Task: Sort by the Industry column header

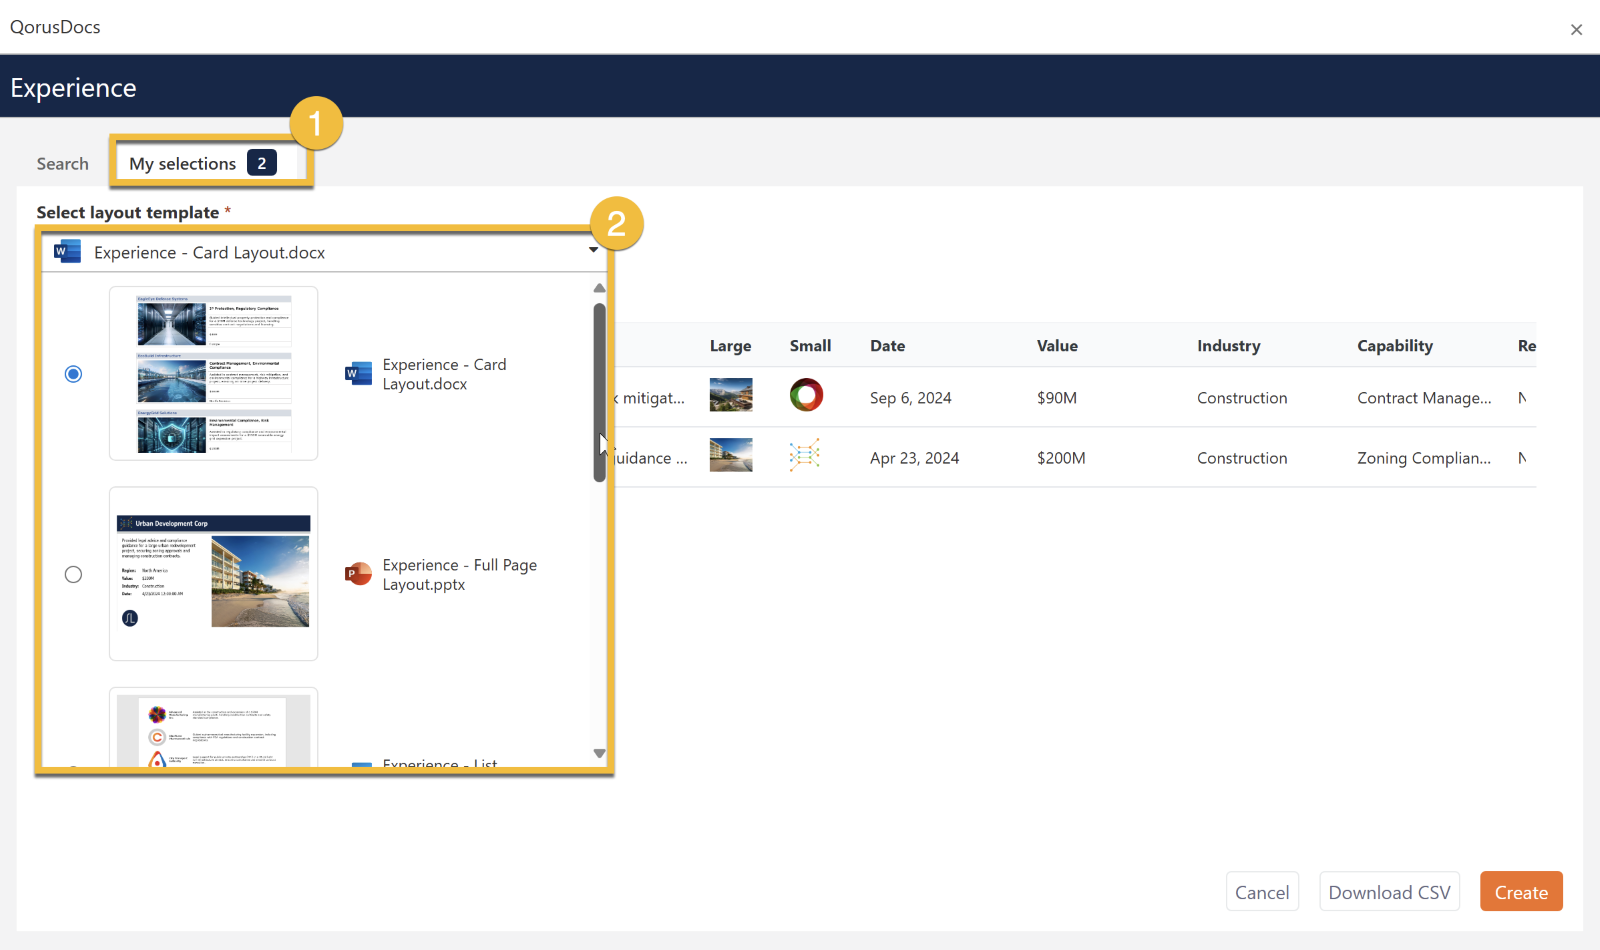Action: point(1228,346)
